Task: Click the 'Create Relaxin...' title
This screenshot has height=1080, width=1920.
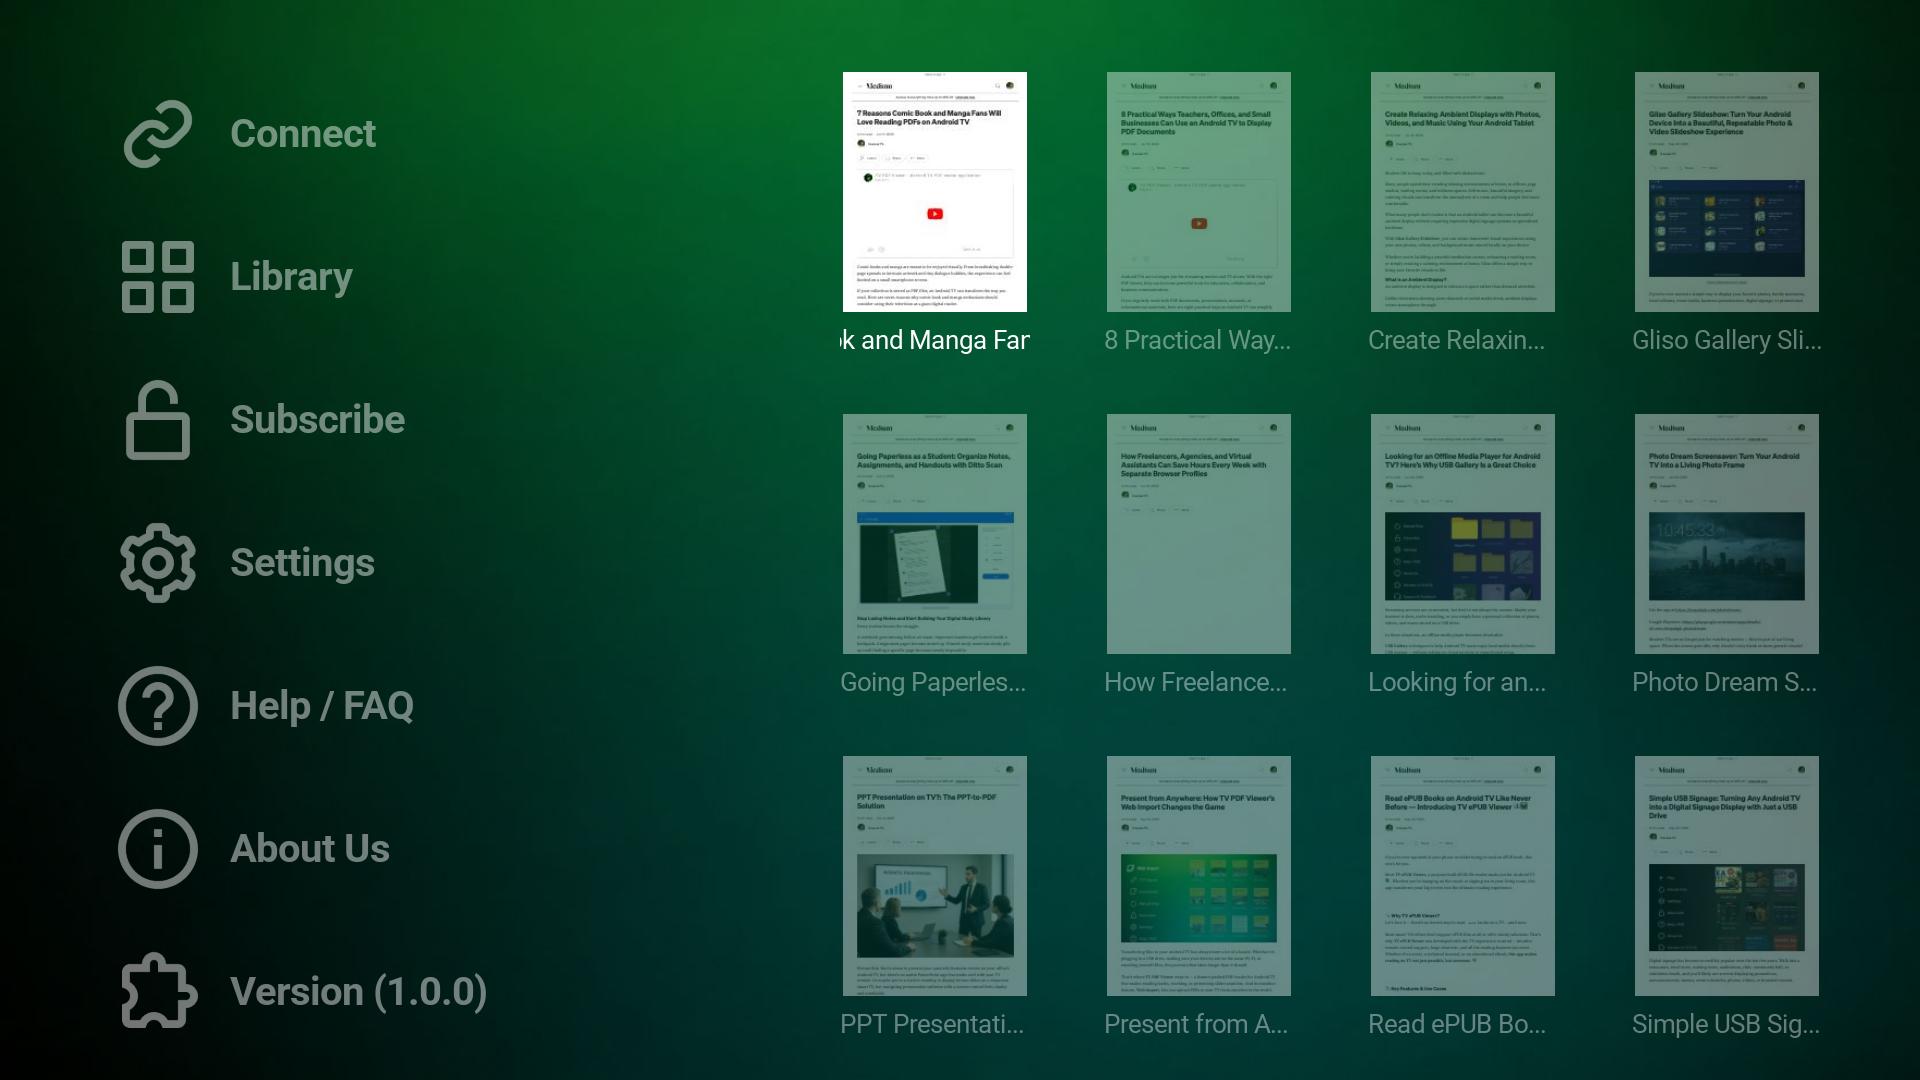Action: click(x=1456, y=341)
